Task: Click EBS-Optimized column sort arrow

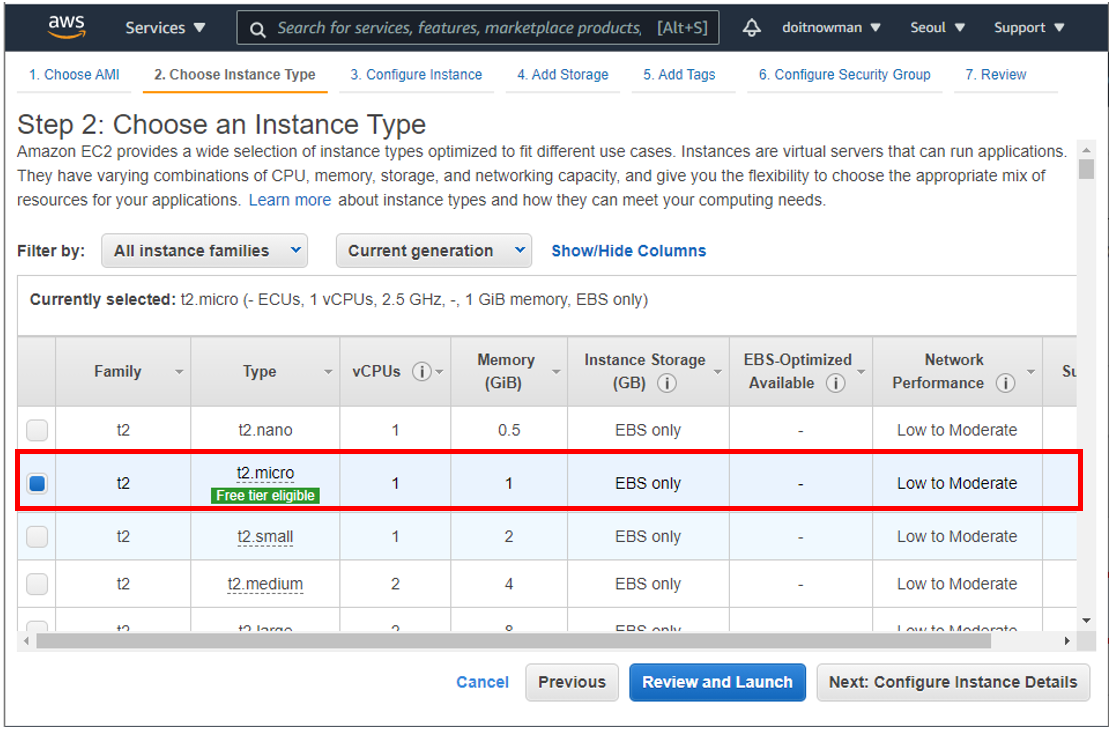Action: [862, 372]
